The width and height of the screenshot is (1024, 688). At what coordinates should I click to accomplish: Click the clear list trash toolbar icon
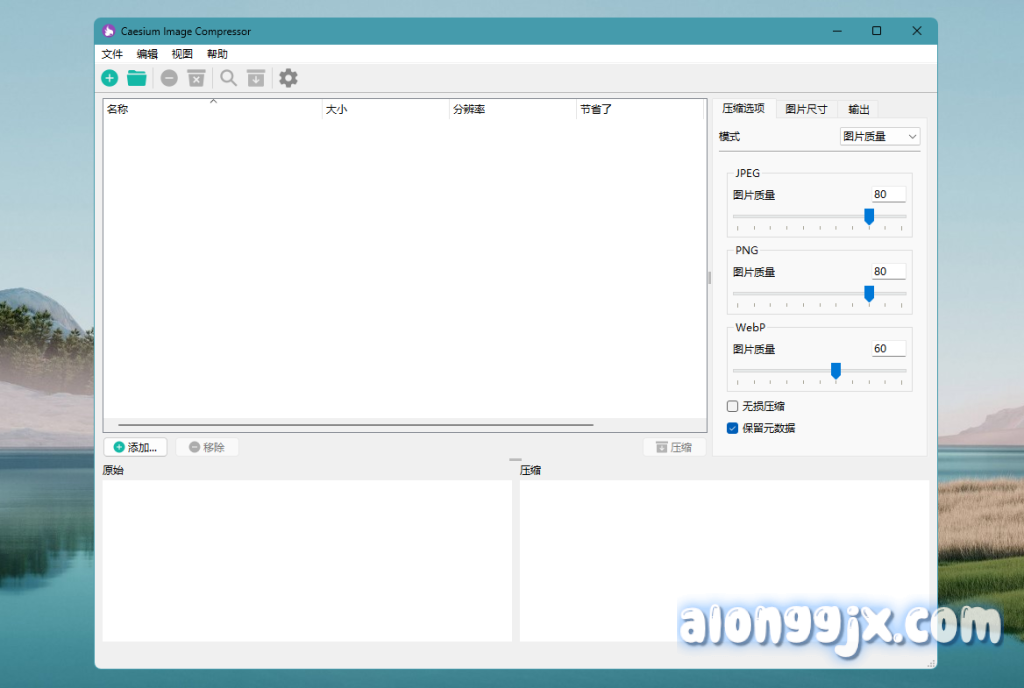click(196, 78)
